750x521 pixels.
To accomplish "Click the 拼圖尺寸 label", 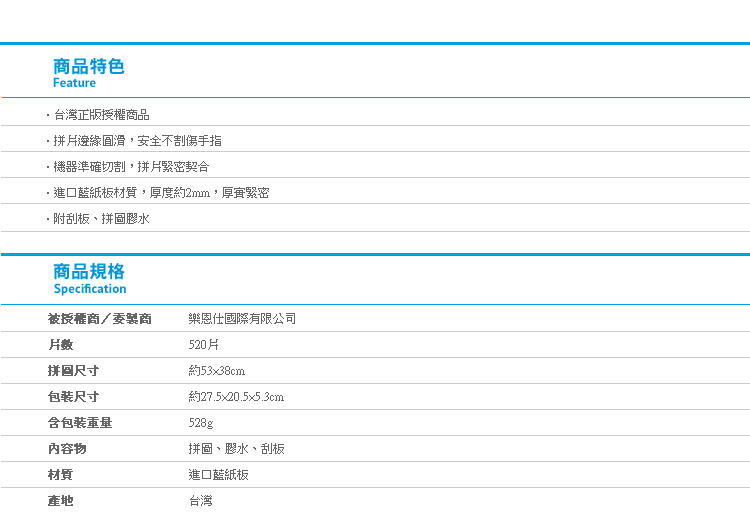I will 73,371.
